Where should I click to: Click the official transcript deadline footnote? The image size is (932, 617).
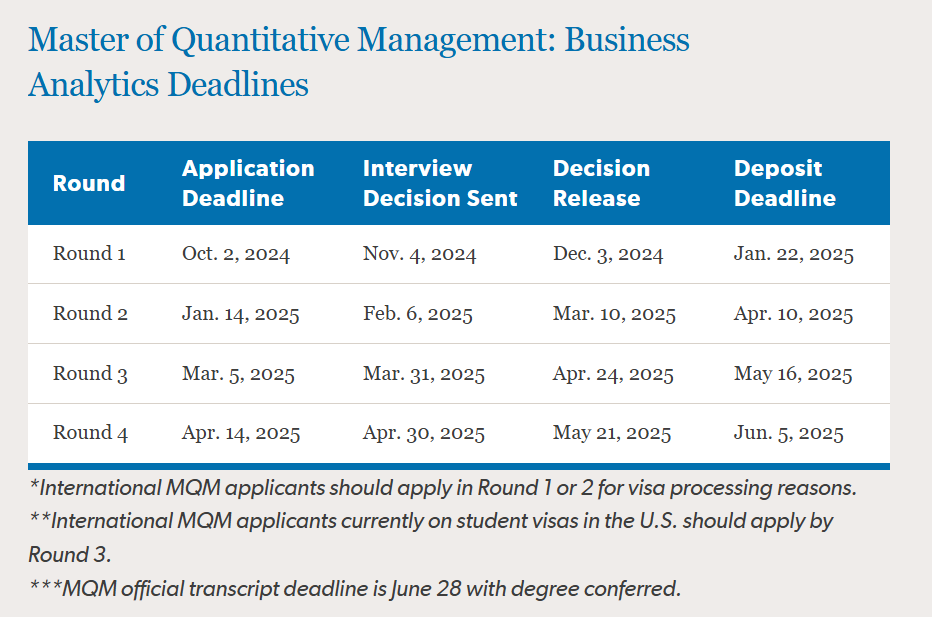354,588
